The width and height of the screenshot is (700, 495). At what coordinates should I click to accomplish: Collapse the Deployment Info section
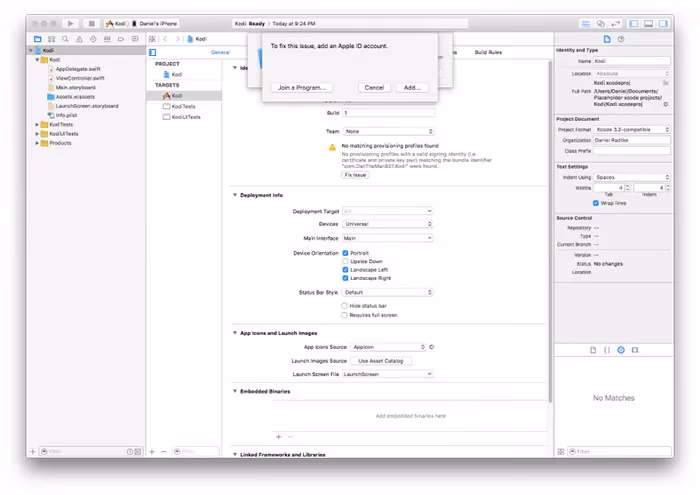pyautogui.click(x=235, y=195)
